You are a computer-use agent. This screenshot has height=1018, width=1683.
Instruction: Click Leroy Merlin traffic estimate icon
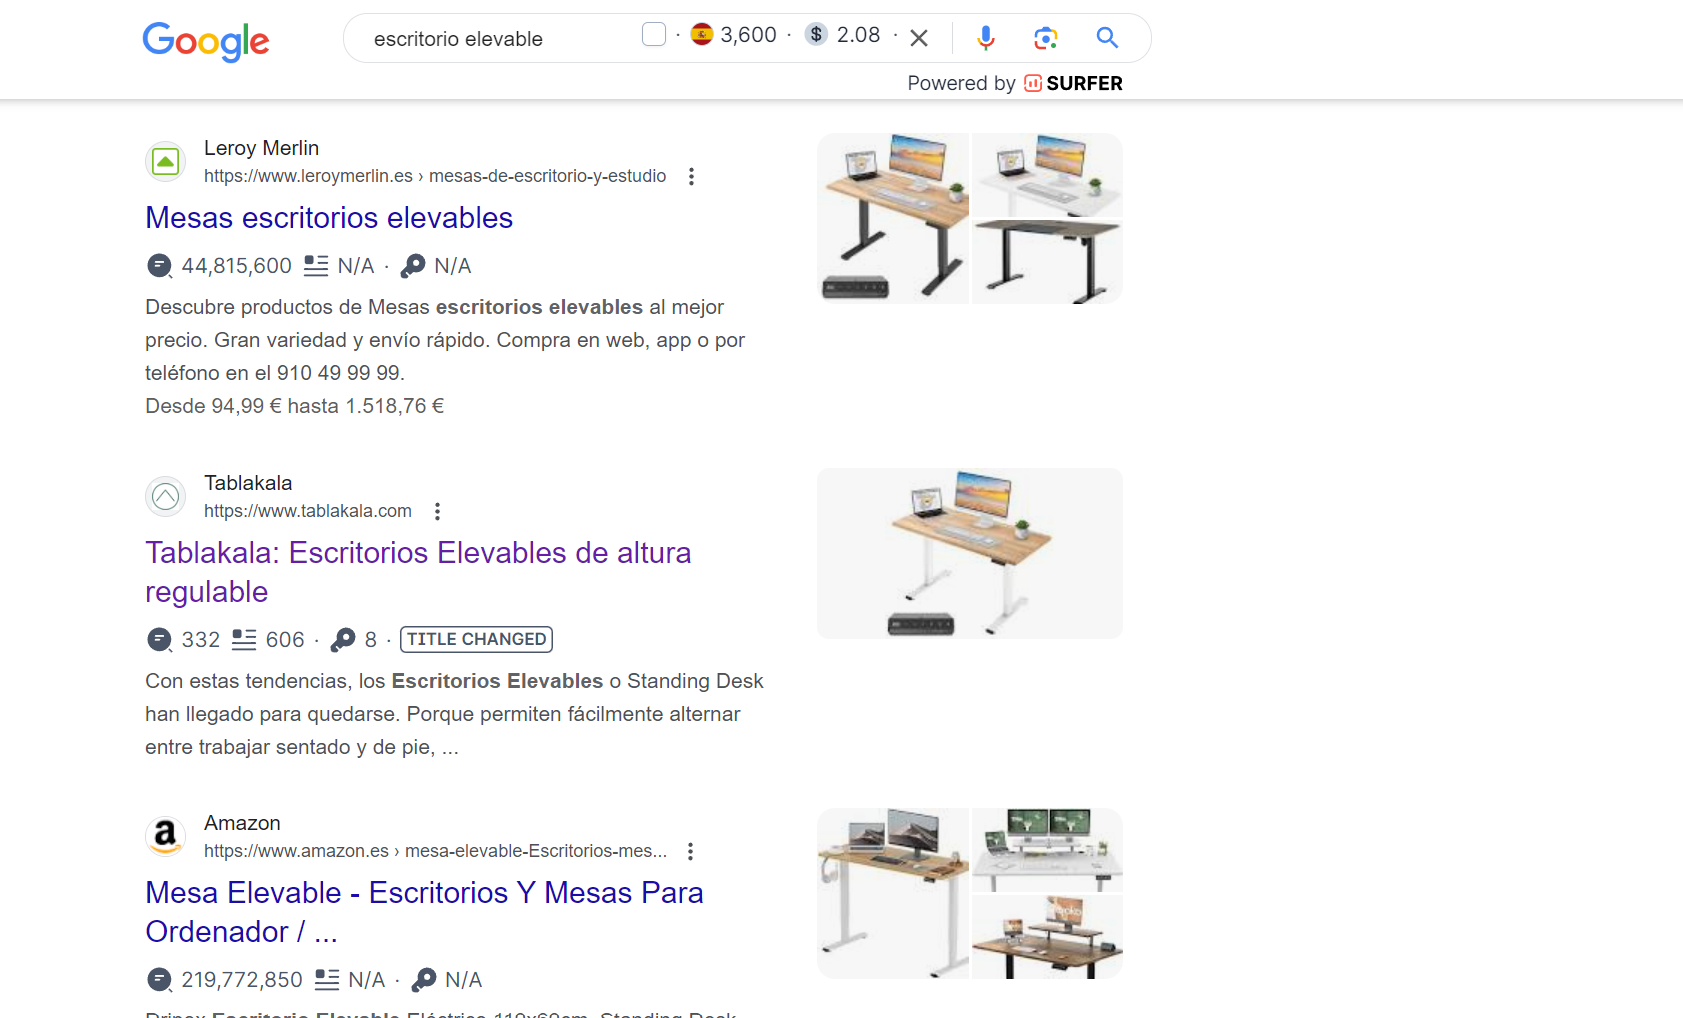pos(159,266)
